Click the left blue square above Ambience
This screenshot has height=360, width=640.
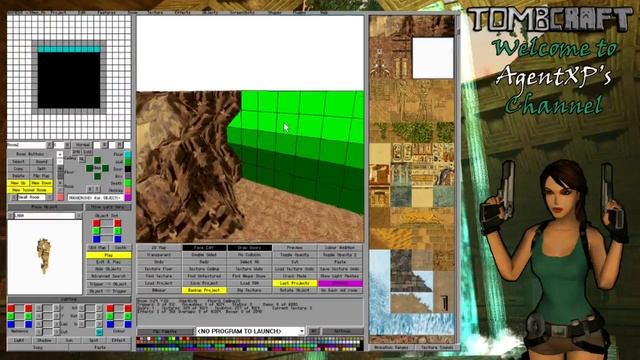point(11,324)
